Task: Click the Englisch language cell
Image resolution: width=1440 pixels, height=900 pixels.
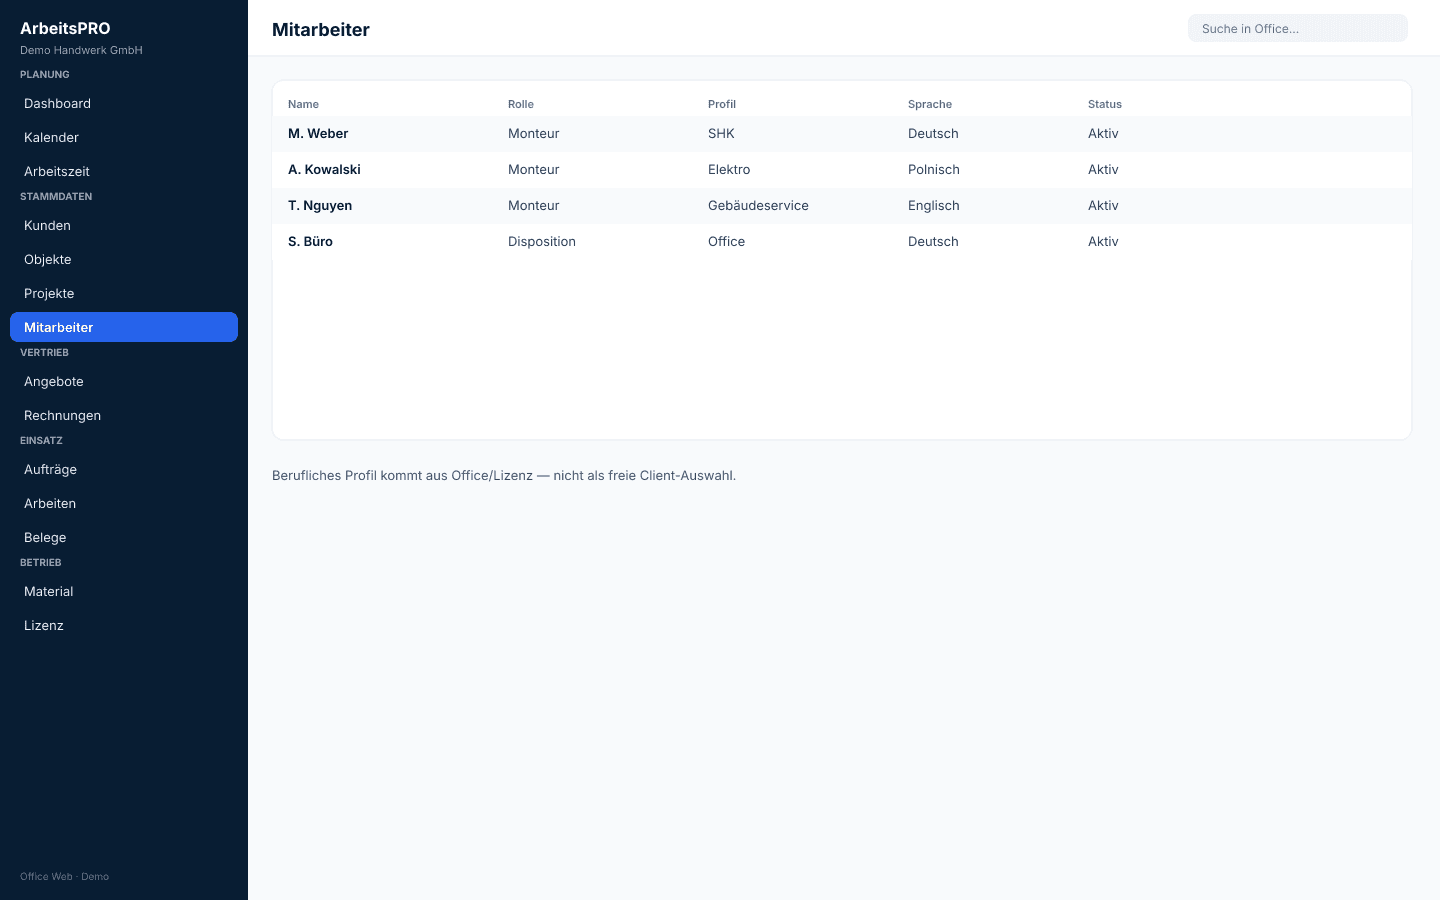Action: pos(934,205)
